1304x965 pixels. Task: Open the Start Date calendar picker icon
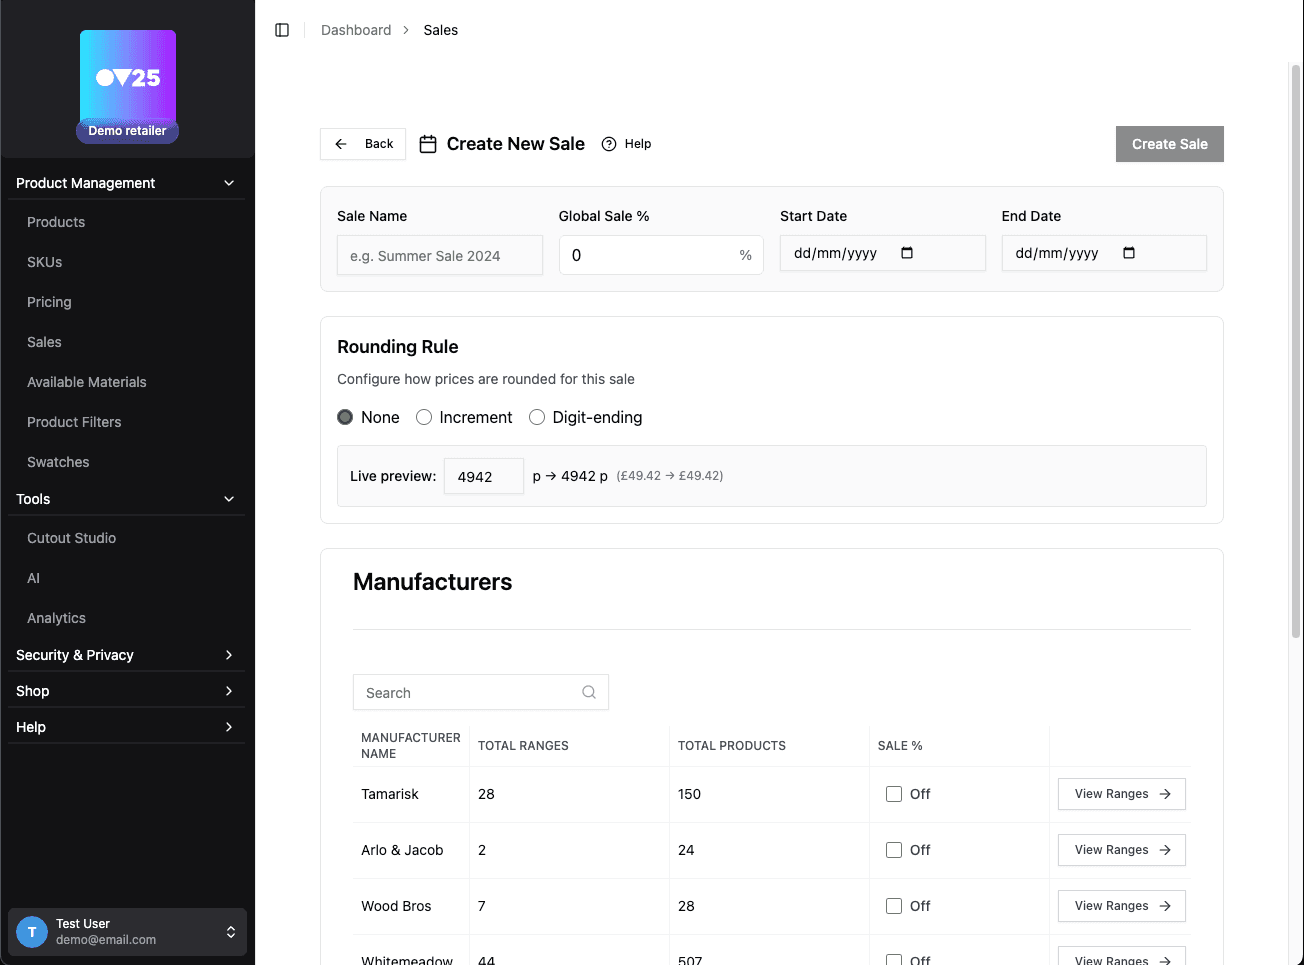tap(907, 253)
